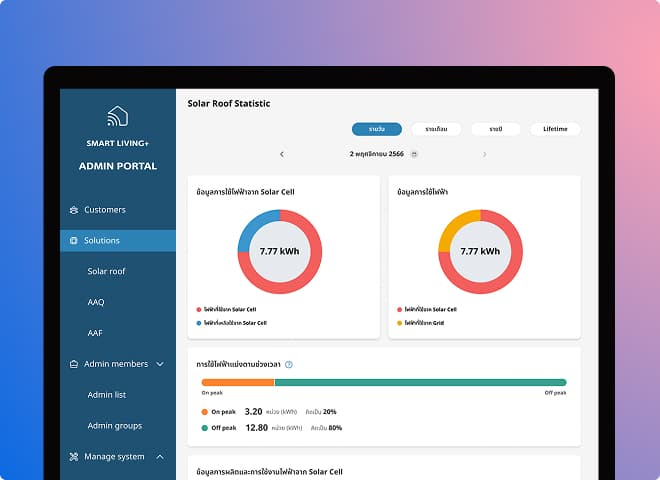Click the ADMIN PORTAL title

(118, 166)
